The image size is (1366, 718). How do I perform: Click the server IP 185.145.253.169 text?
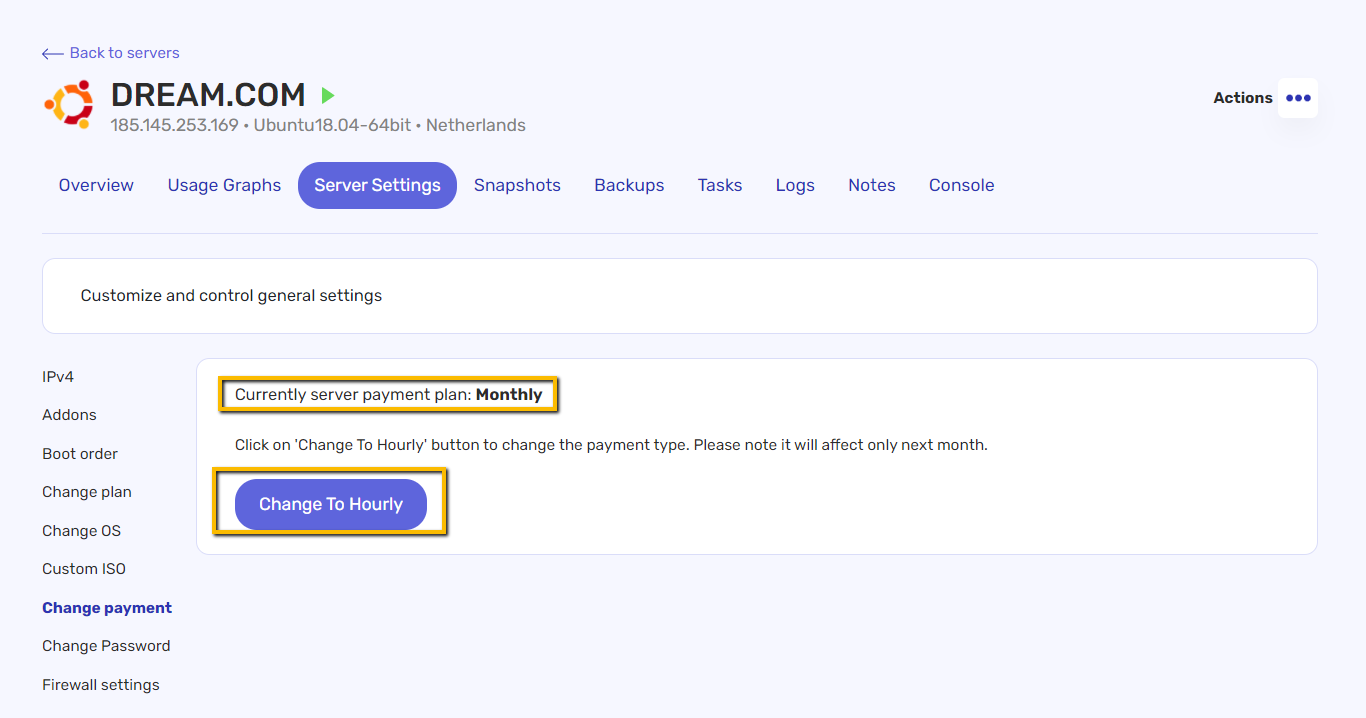pyautogui.click(x=175, y=126)
